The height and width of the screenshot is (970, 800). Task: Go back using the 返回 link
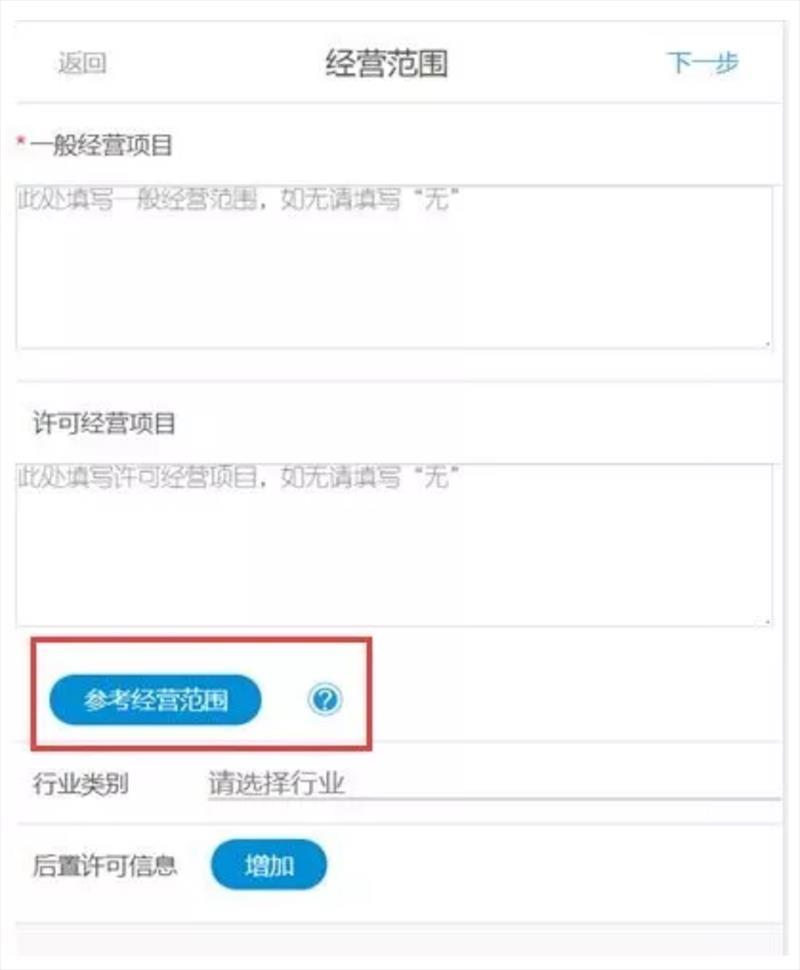pyautogui.click(x=82, y=63)
